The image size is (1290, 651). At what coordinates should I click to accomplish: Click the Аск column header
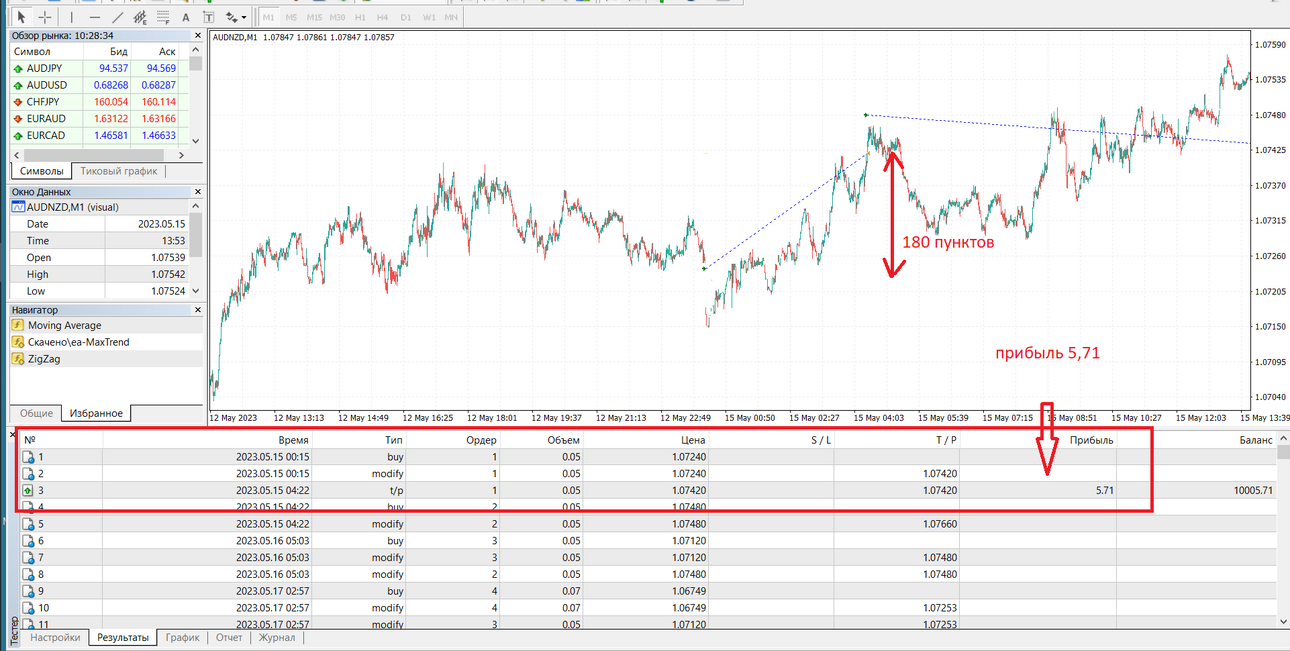tap(156, 51)
